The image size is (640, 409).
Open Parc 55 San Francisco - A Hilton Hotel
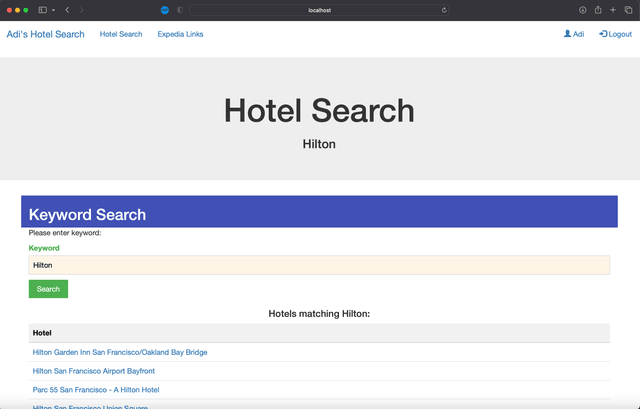pyautogui.click(x=96, y=390)
